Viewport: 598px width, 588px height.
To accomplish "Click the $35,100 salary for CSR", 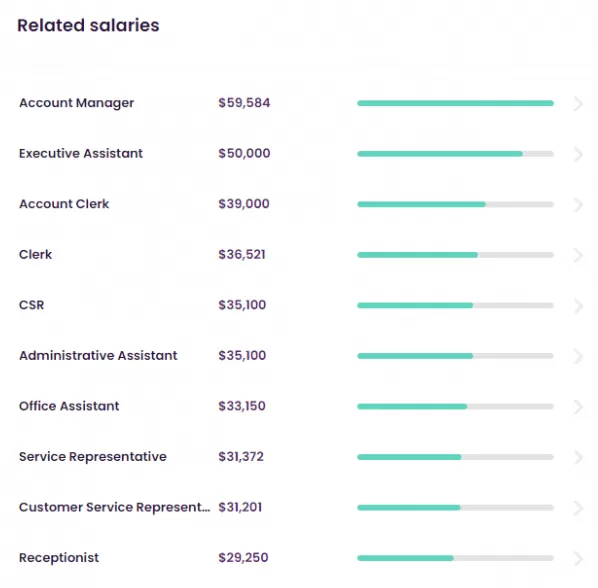I will click(x=242, y=305).
